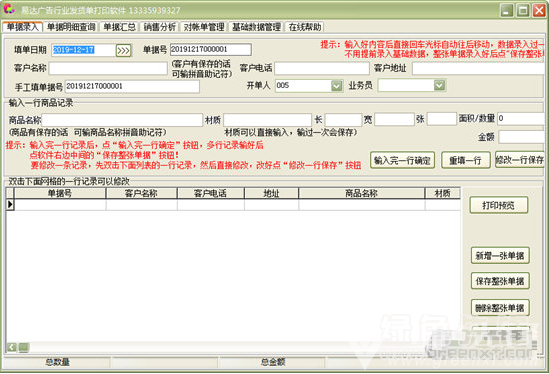Click the 单据号 input field
The height and width of the screenshot is (374, 549).
pyautogui.click(x=210, y=49)
